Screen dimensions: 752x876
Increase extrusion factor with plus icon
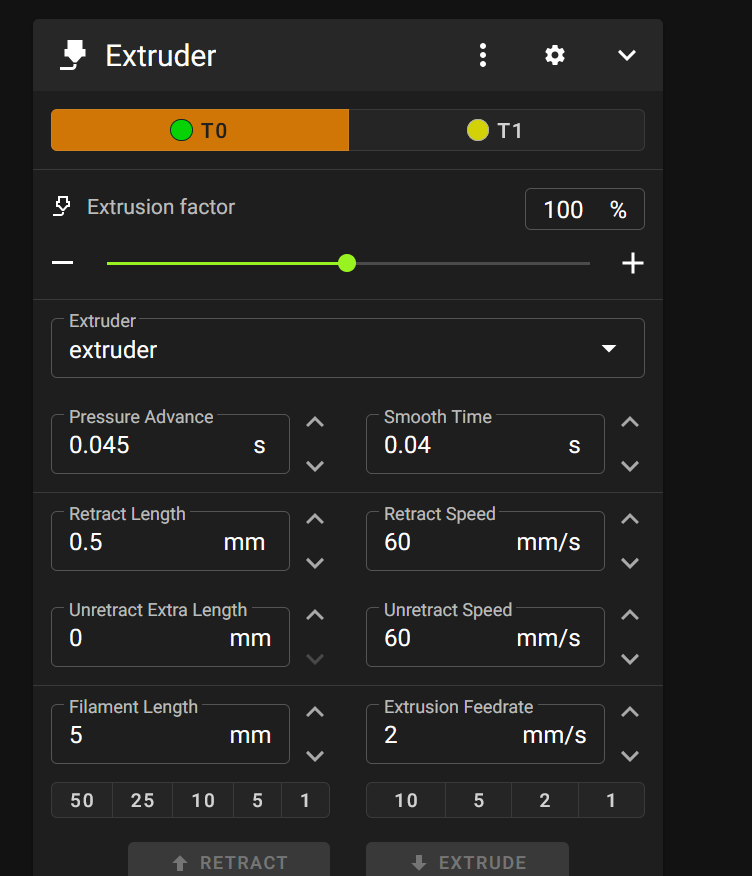[632, 263]
